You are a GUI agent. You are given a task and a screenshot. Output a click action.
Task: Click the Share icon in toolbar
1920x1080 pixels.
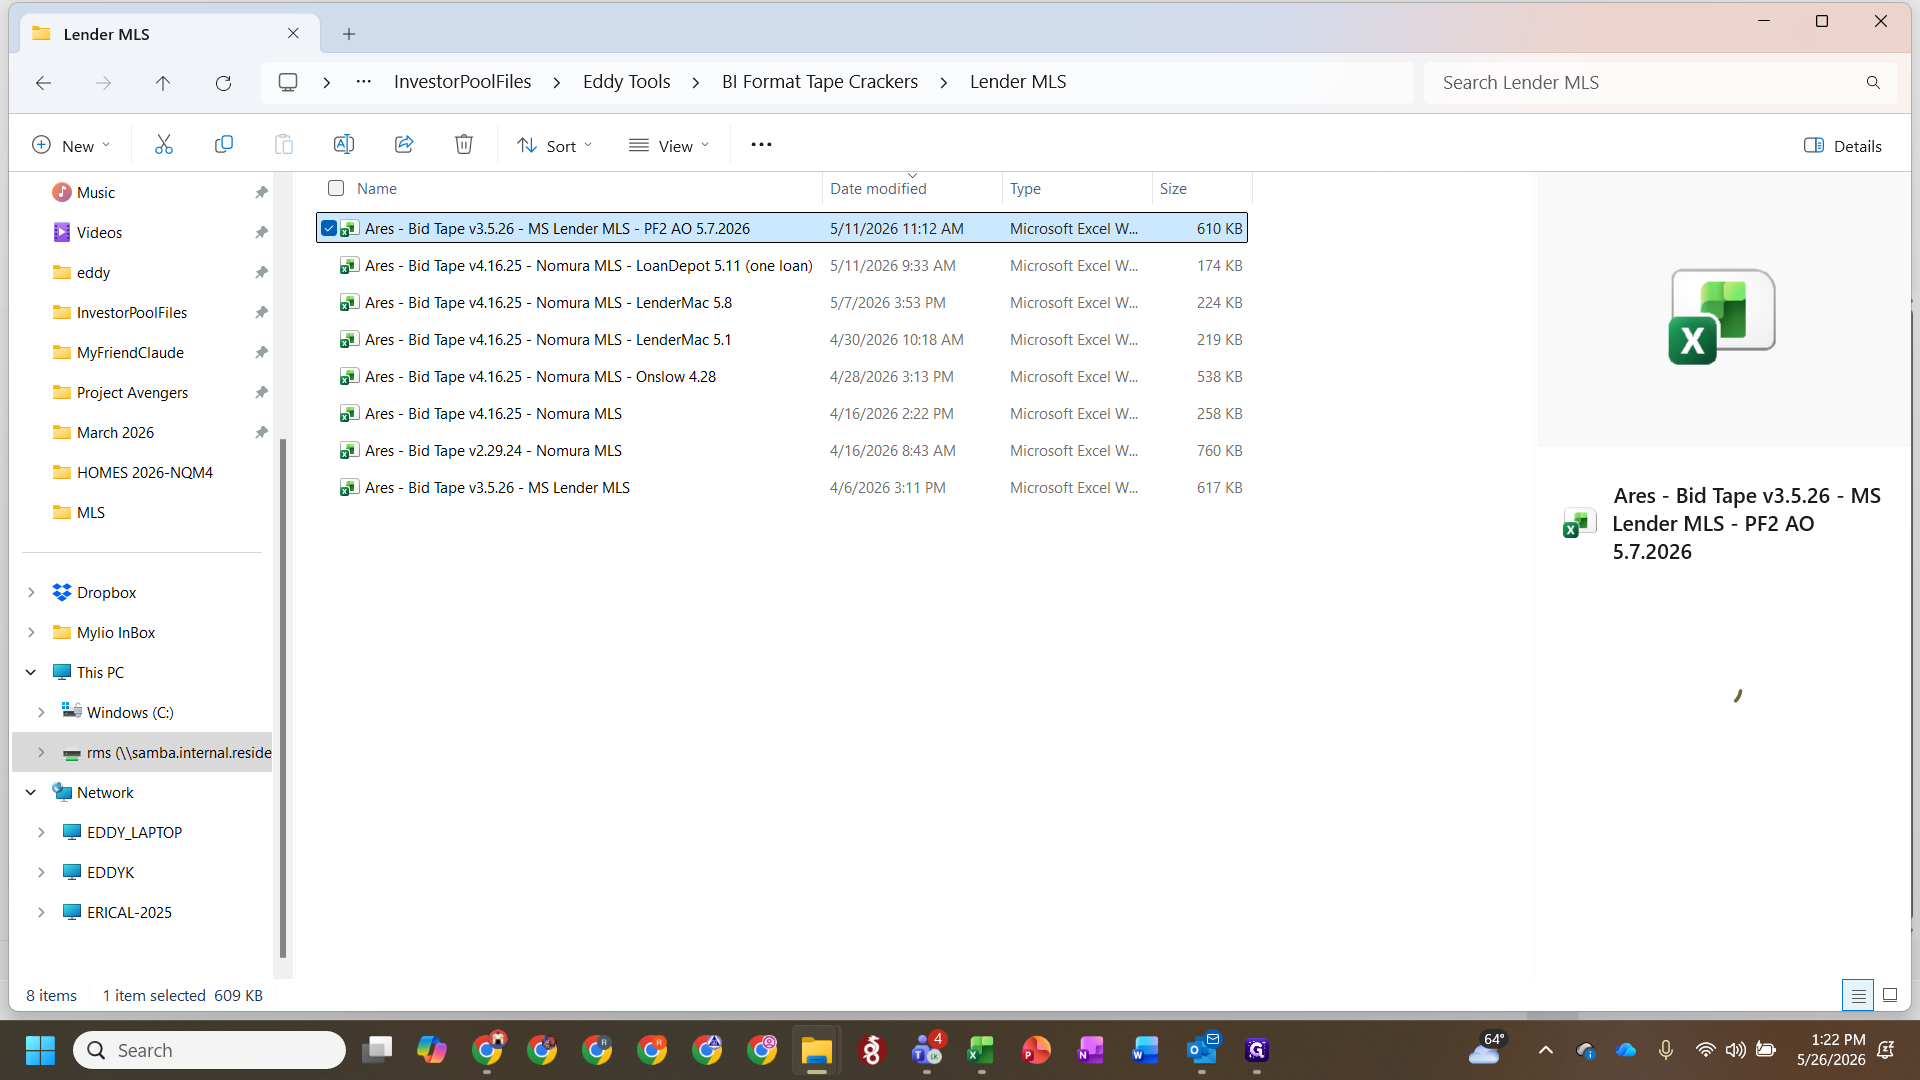pyautogui.click(x=404, y=145)
